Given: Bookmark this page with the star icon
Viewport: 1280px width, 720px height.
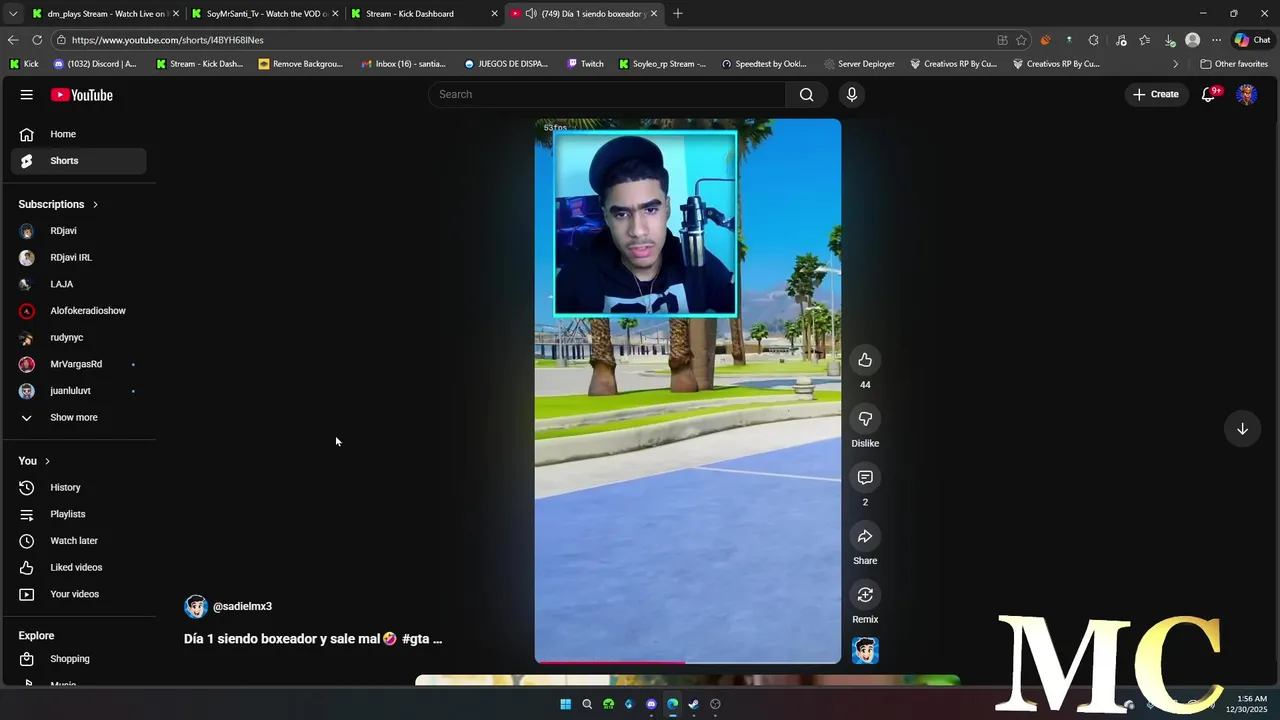Looking at the screenshot, I should pos(1021,40).
